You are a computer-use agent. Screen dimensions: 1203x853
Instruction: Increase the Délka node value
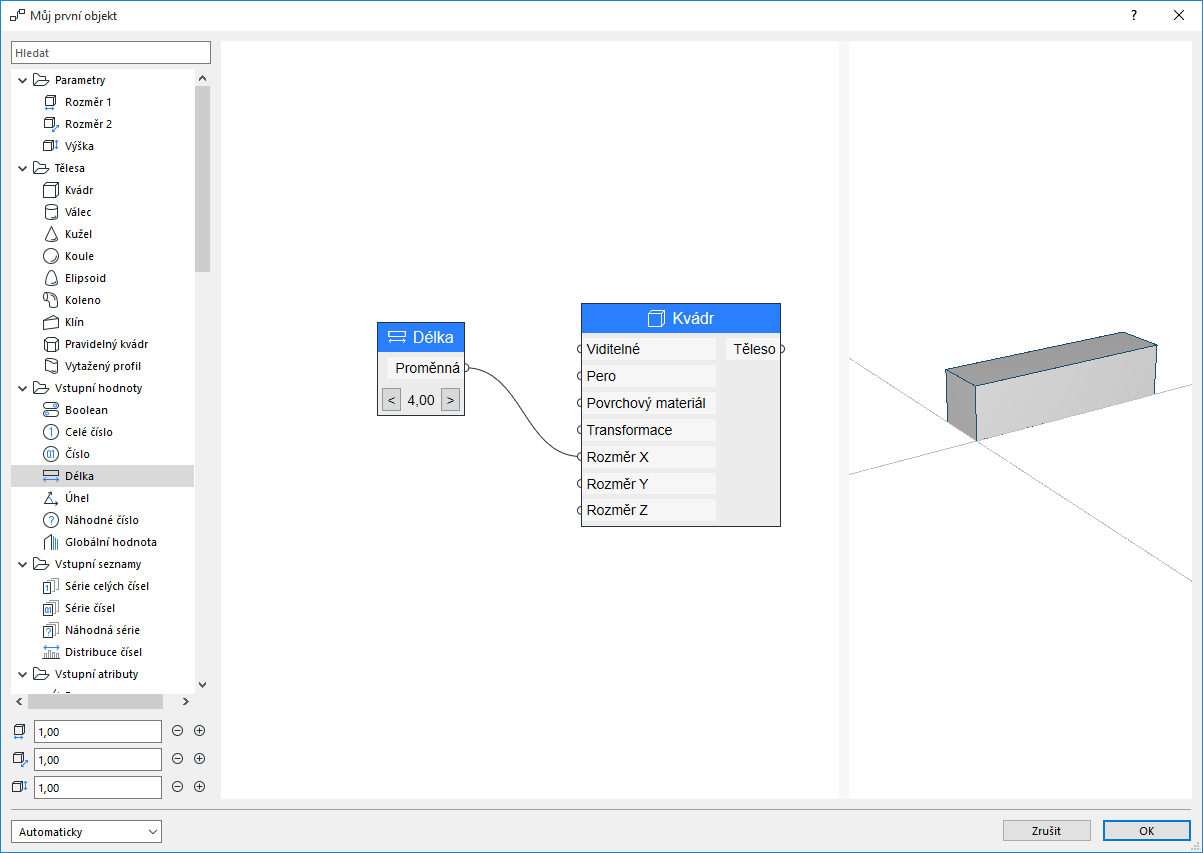click(451, 400)
